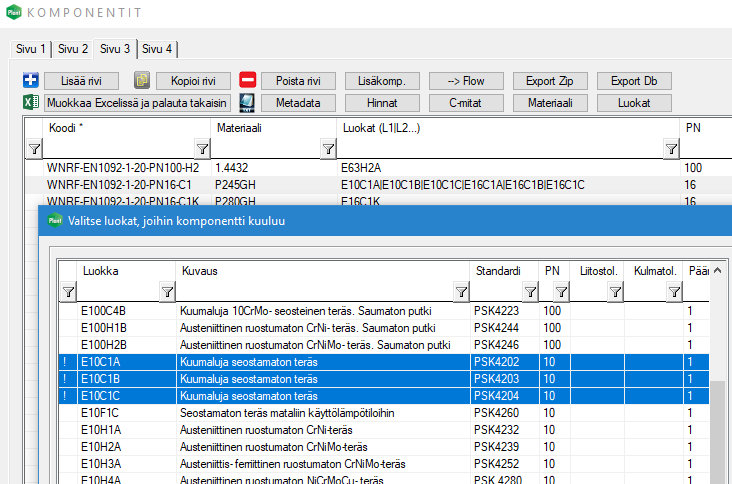Viewport: 732px width, 484px height.
Task: Open the Standardi column filter dropdown
Action: [x=528, y=292]
